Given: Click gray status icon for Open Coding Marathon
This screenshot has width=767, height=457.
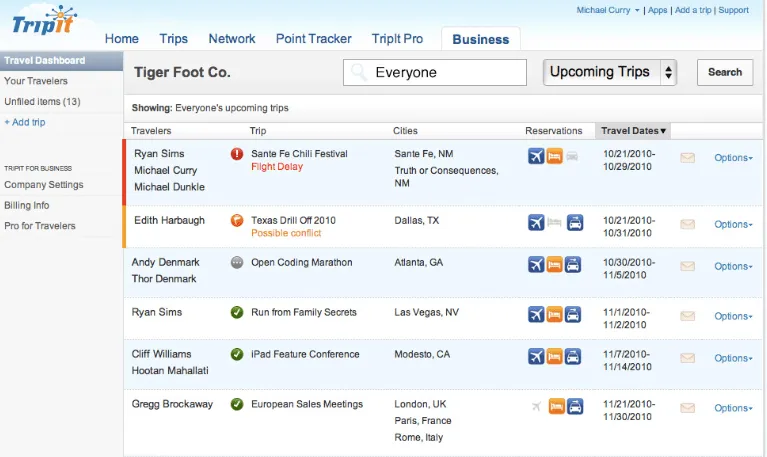Looking at the screenshot, I should [x=237, y=263].
